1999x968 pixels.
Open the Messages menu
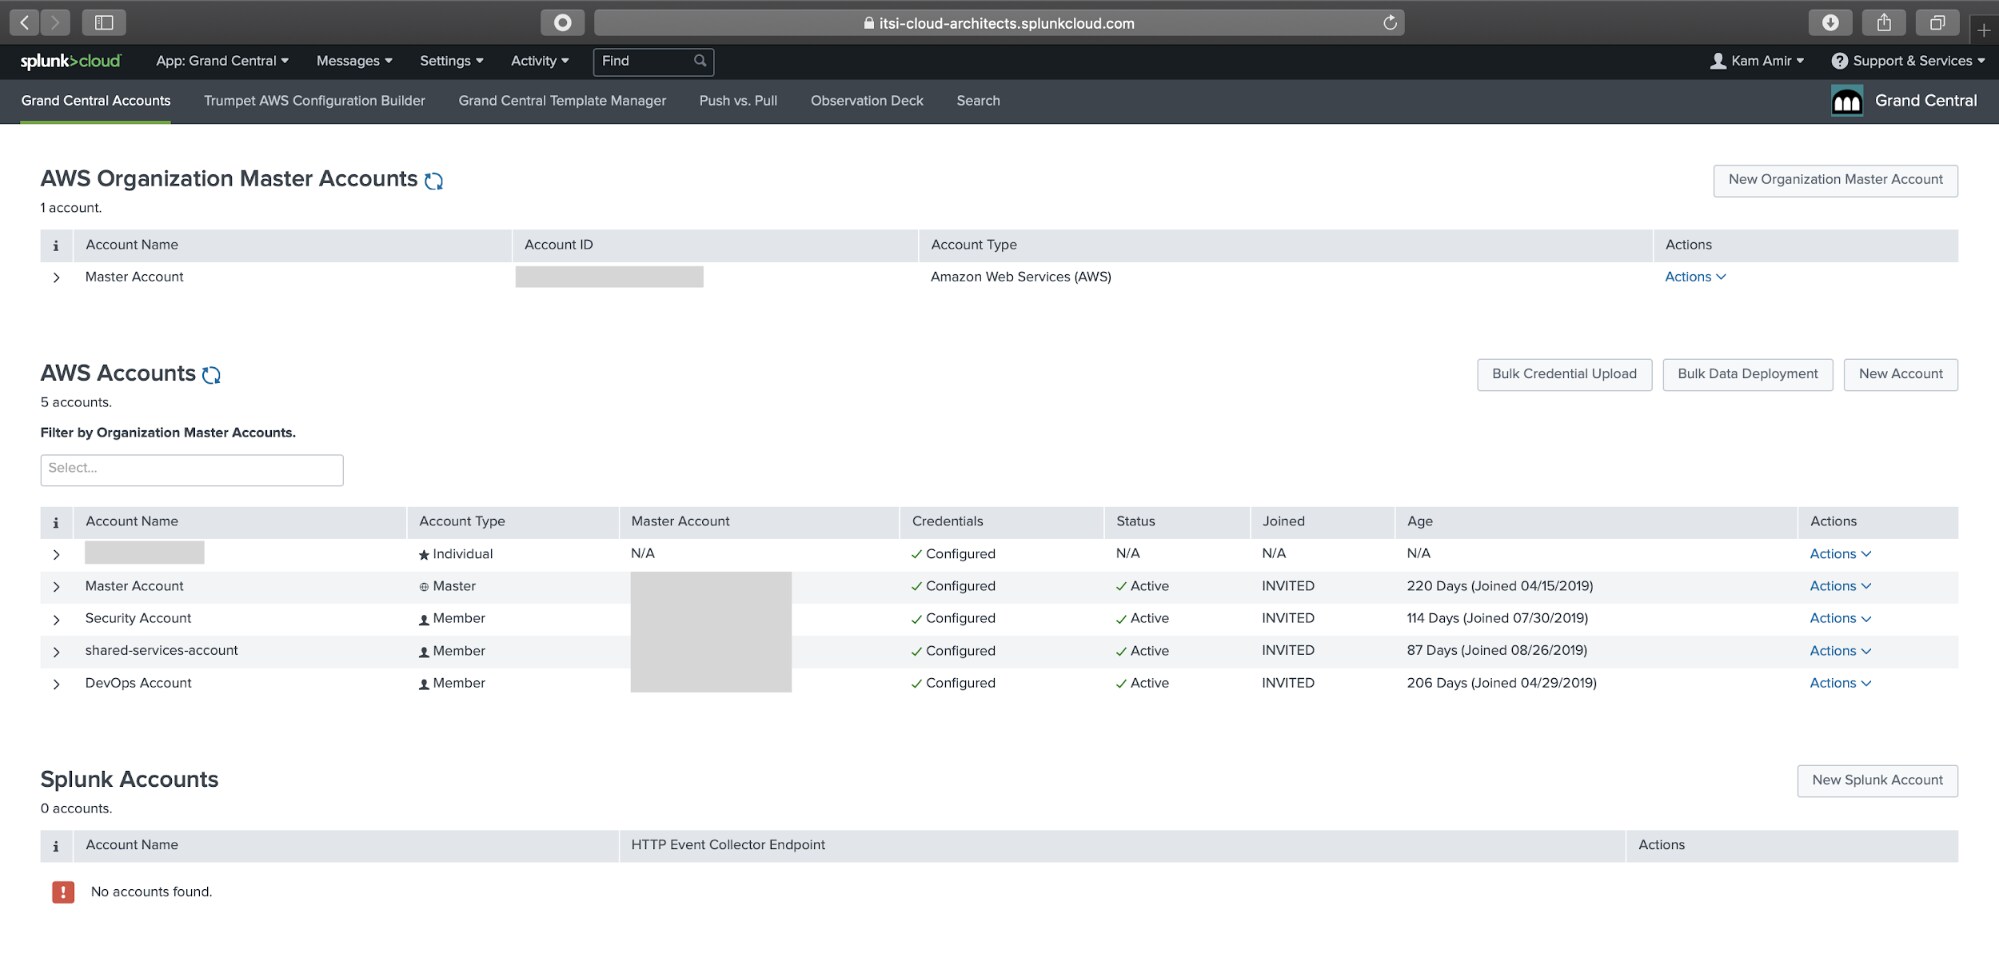(x=354, y=61)
